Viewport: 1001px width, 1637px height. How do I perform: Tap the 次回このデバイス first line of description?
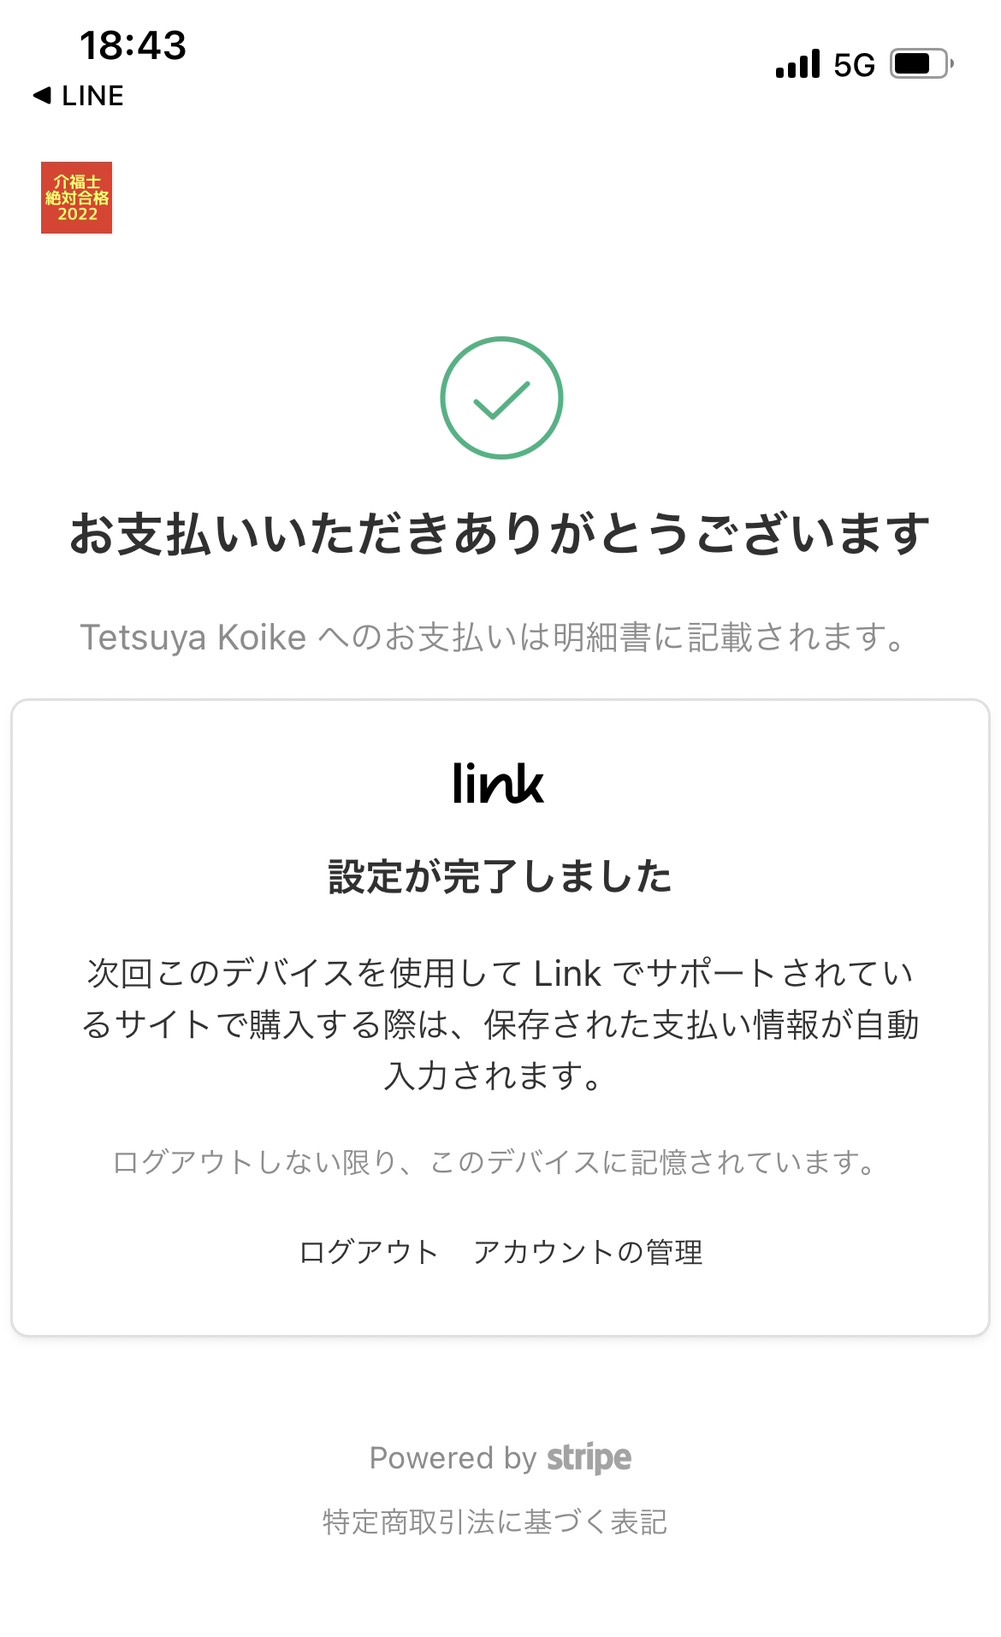point(500,973)
